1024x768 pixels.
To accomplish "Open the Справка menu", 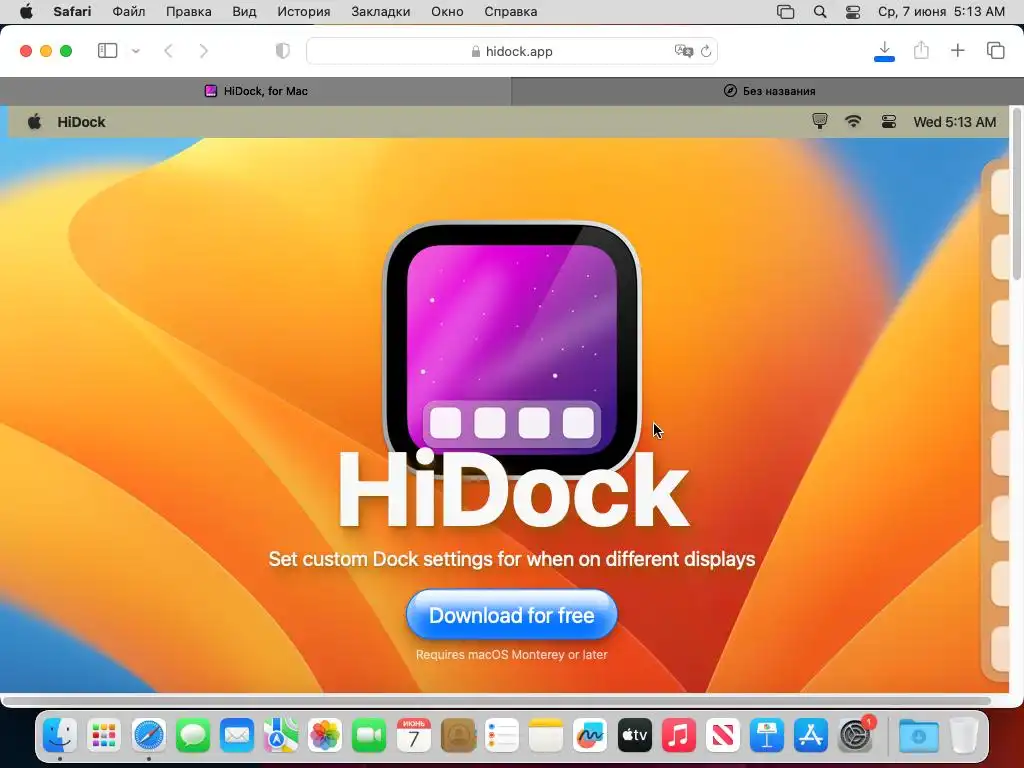I will 511,12.
